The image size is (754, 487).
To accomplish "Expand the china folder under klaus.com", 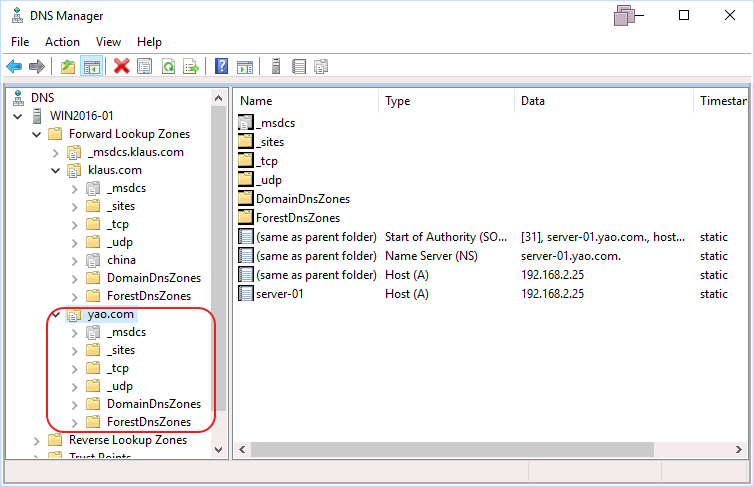I will (x=75, y=260).
